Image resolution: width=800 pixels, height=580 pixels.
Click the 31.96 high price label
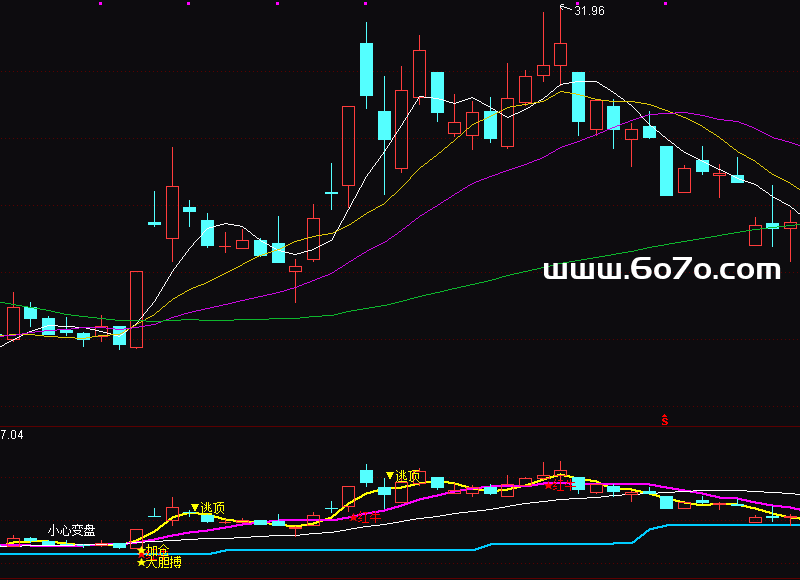click(589, 11)
